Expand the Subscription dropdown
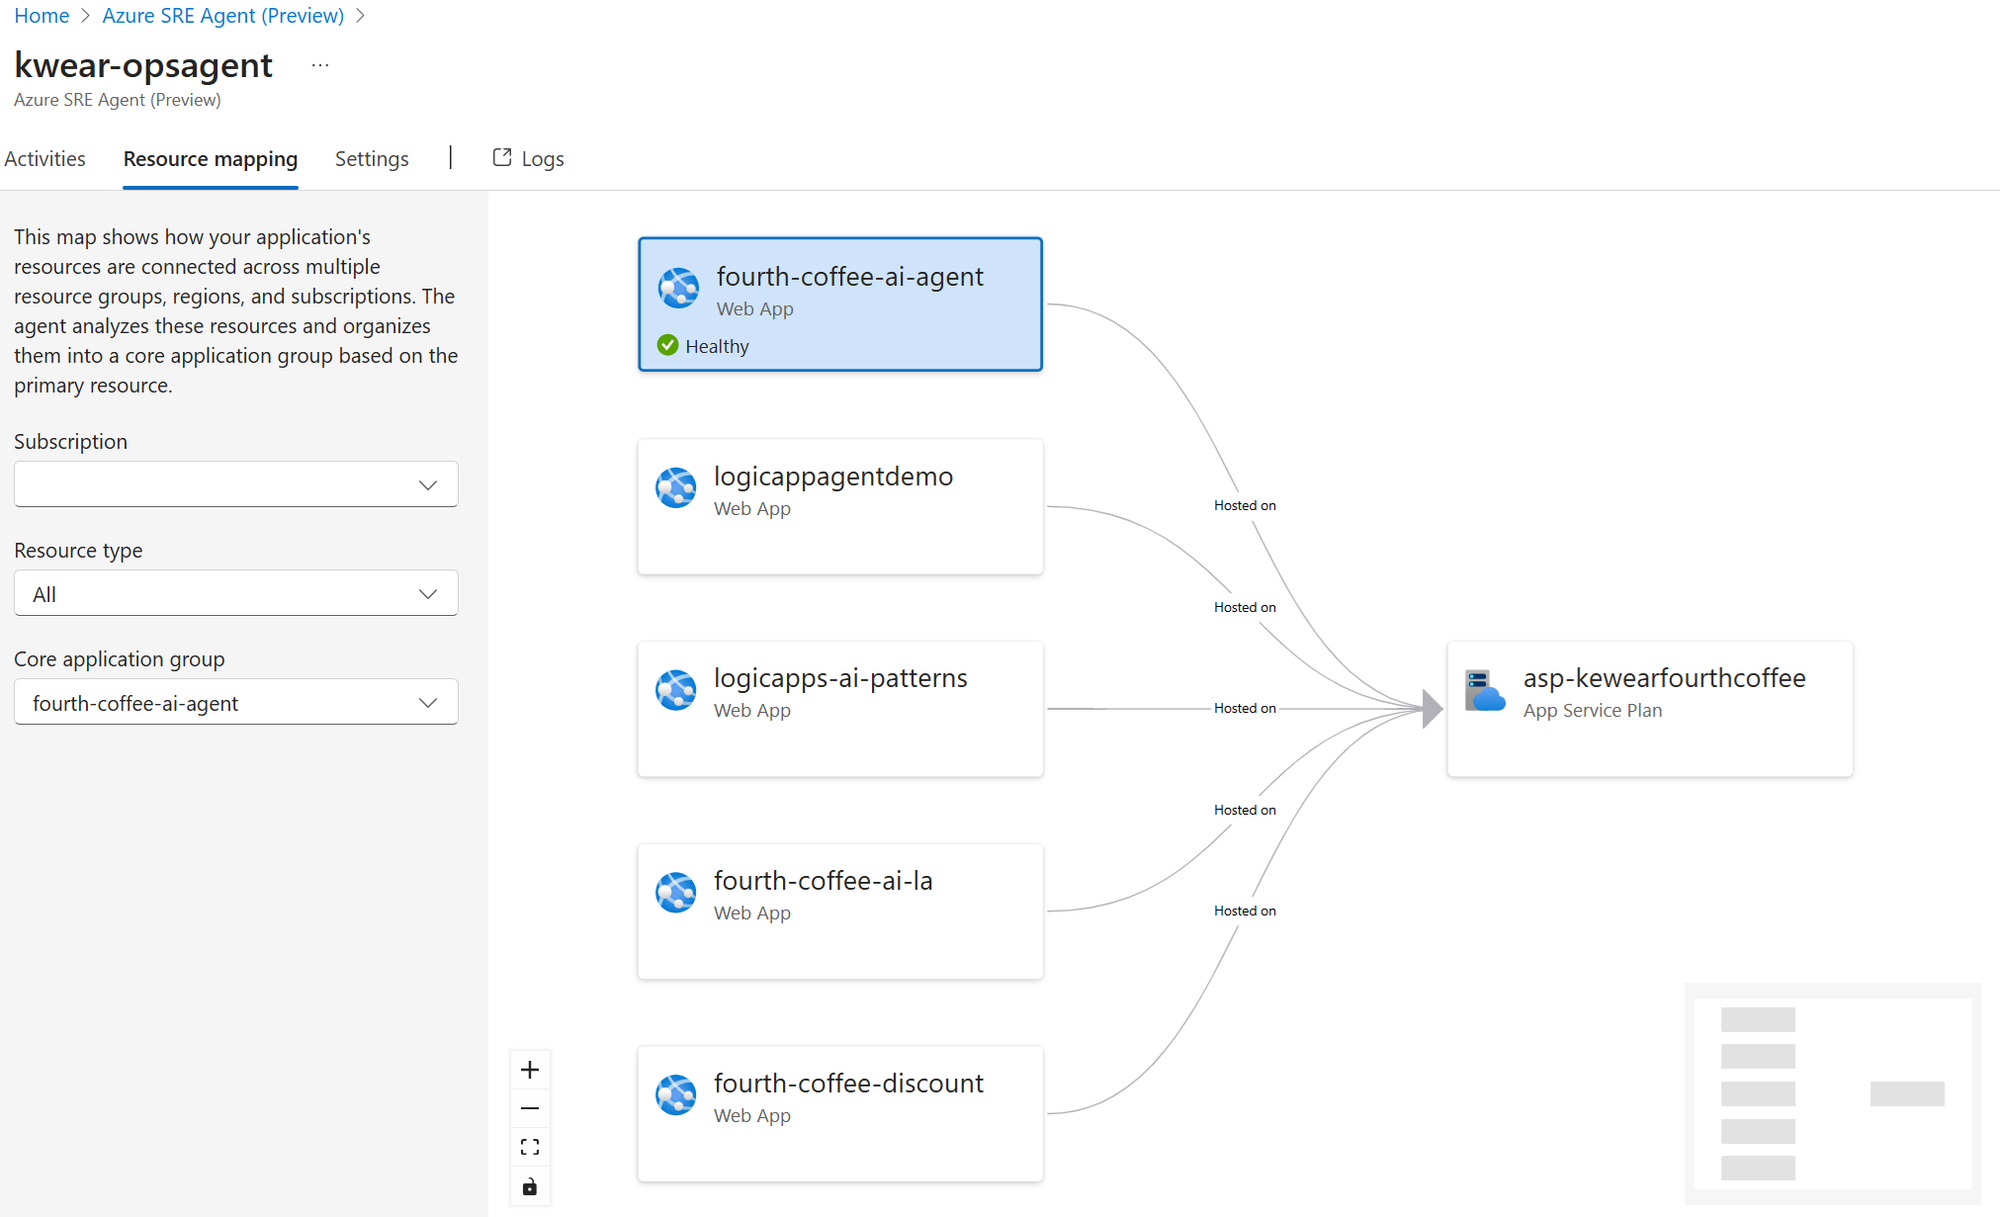Viewport: 2000px width, 1217px height. click(236, 484)
